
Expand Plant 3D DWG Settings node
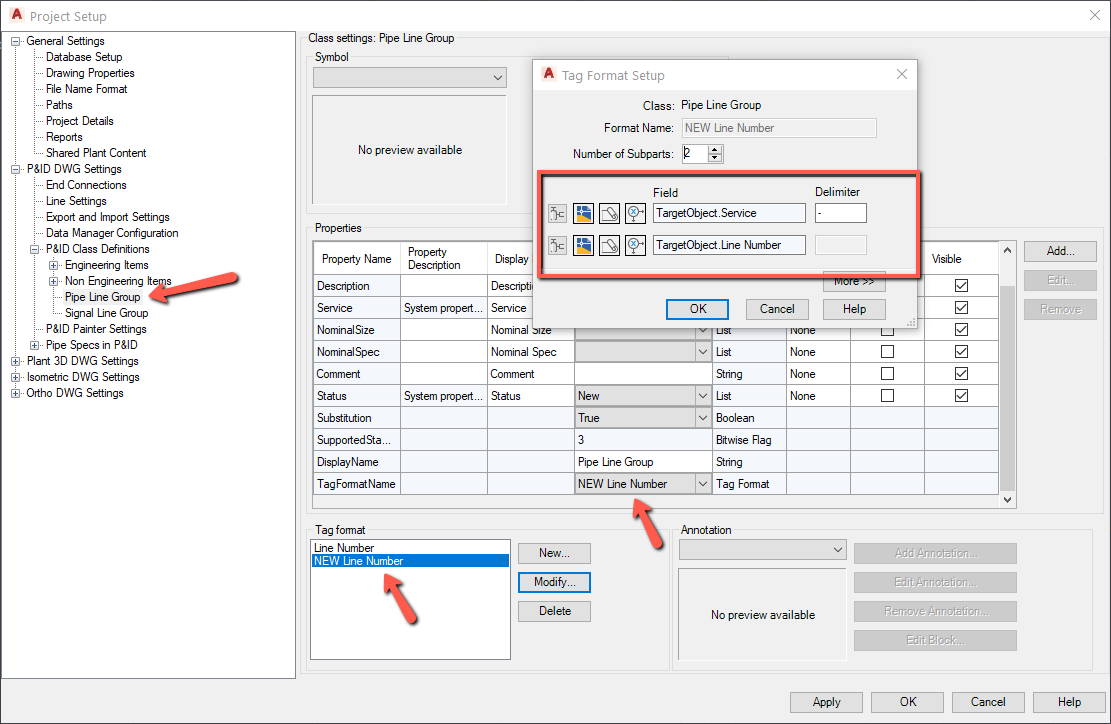[x=16, y=361]
